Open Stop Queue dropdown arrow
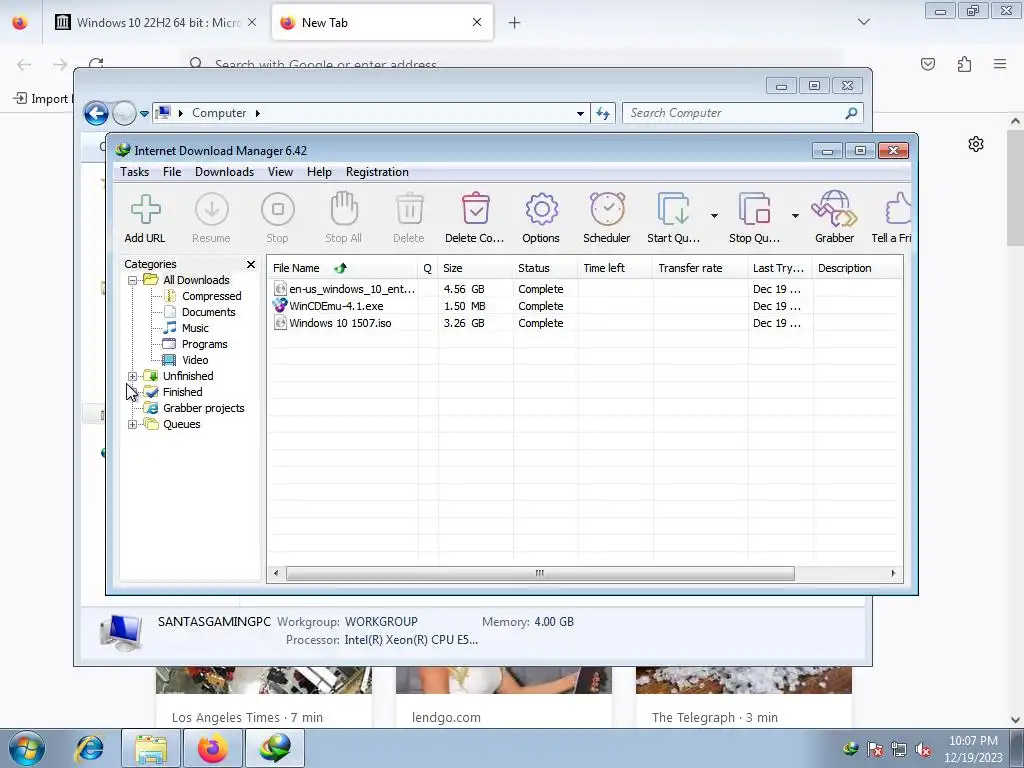The height and width of the screenshot is (768, 1024). (x=795, y=216)
